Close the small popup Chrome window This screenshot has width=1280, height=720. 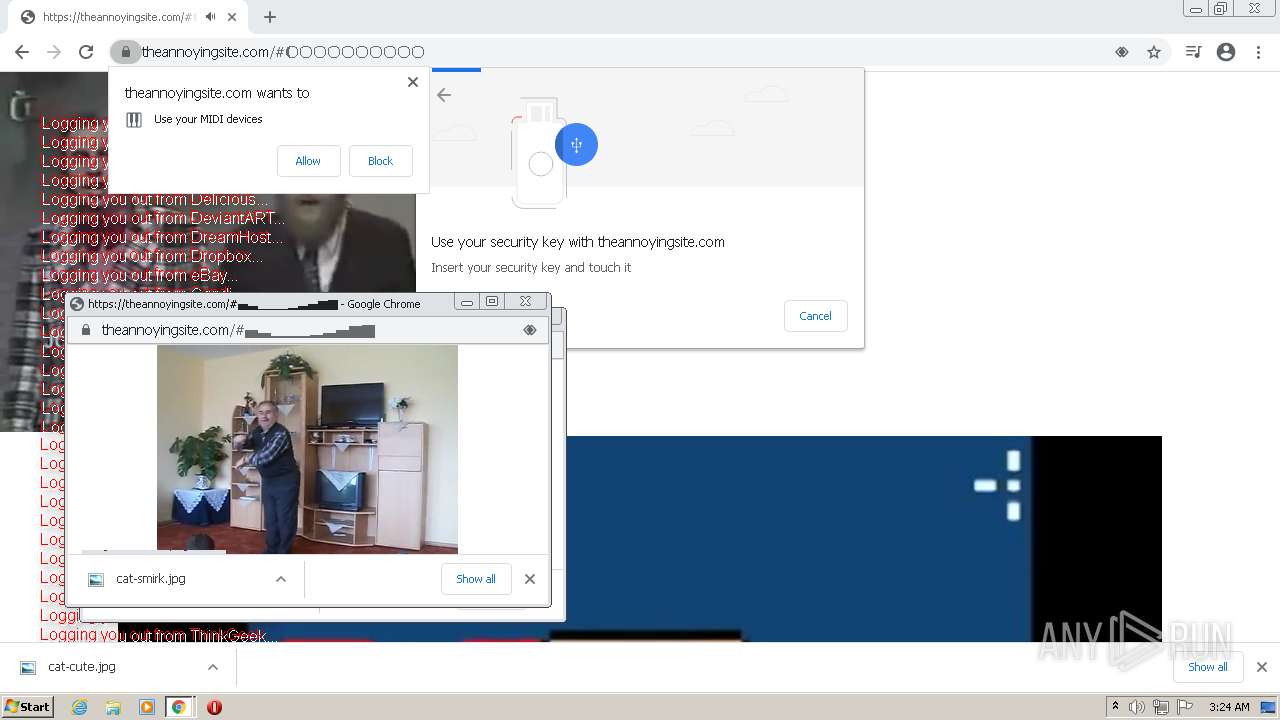coord(525,302)
